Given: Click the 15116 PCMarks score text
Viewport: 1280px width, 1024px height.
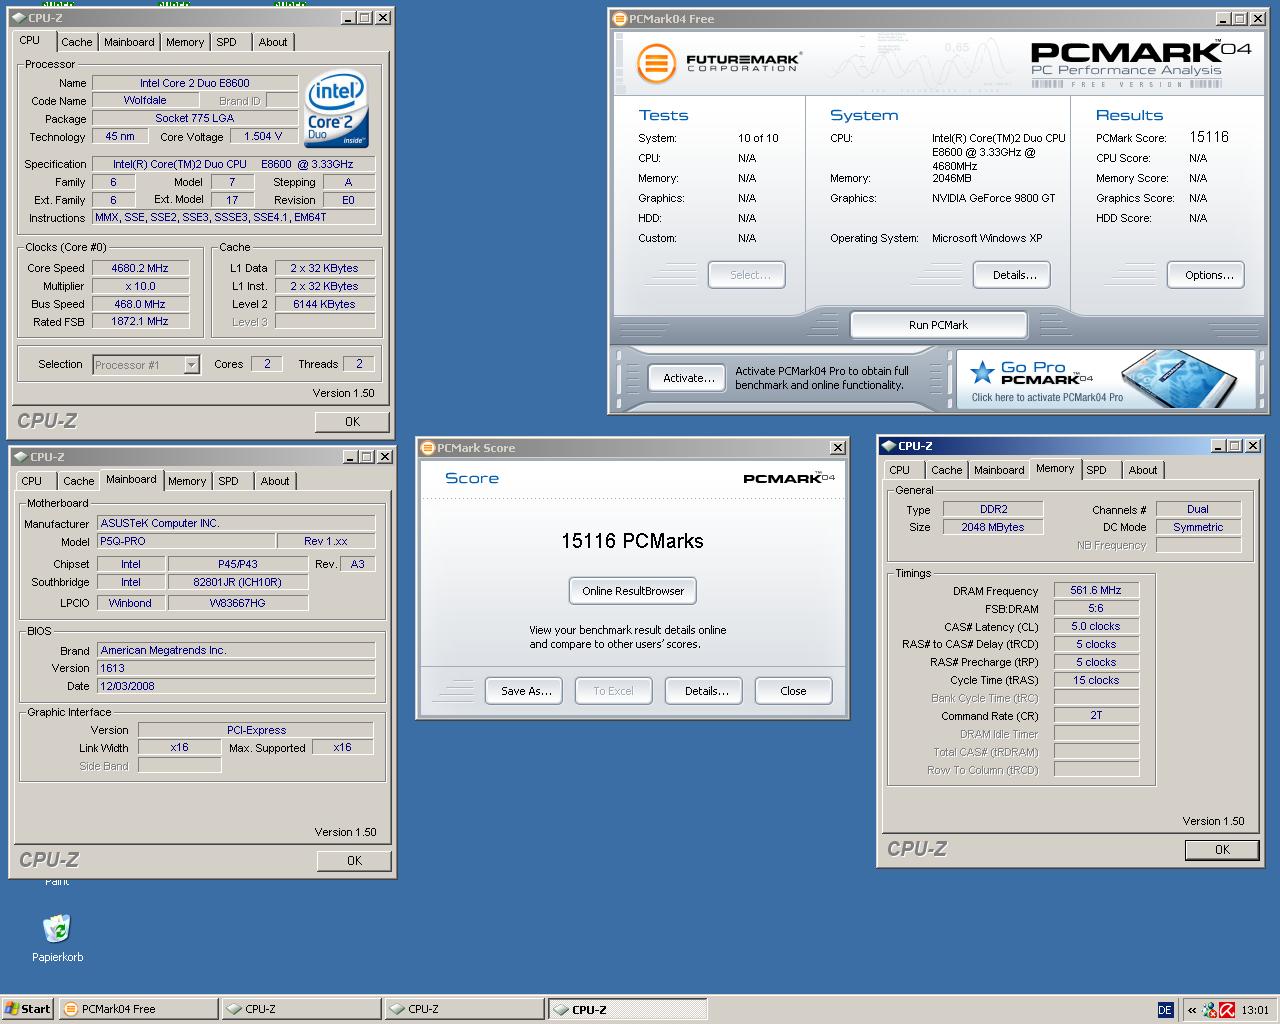Looking at the screenshot, I should tap(632, 541).
